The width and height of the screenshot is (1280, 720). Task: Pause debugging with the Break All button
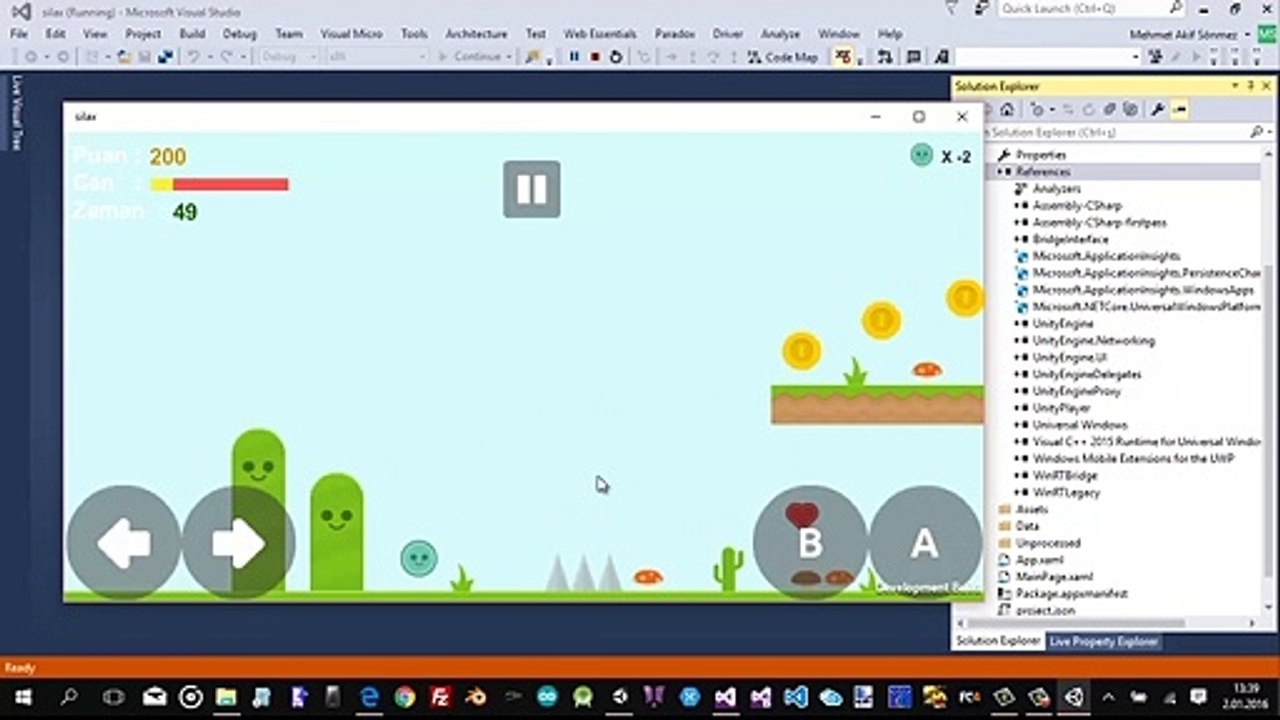(x=575, y=57)
